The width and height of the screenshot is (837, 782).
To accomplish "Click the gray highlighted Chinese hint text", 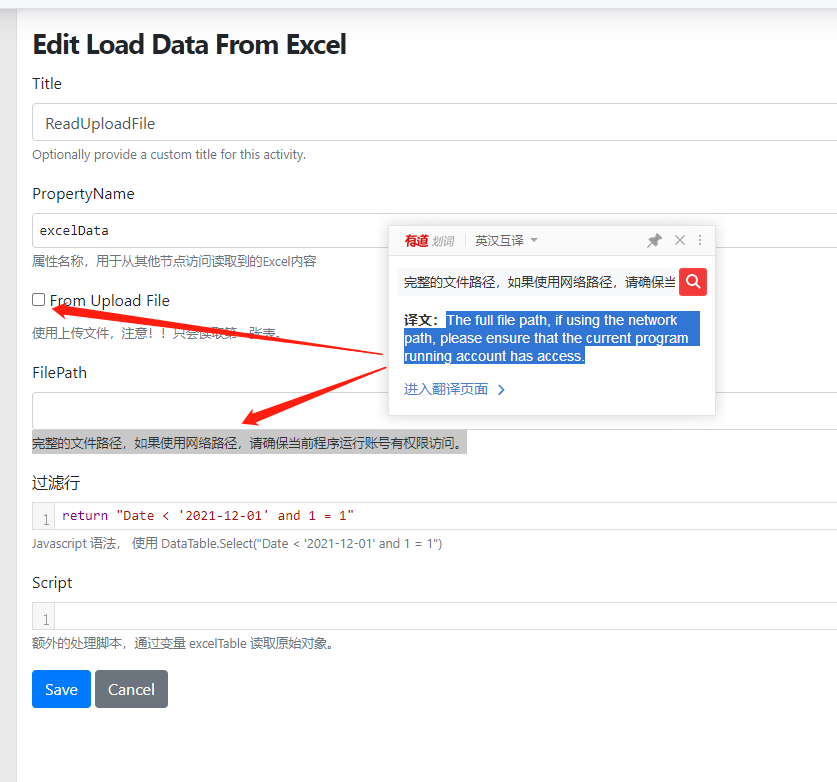I will [x=247, y=443].
